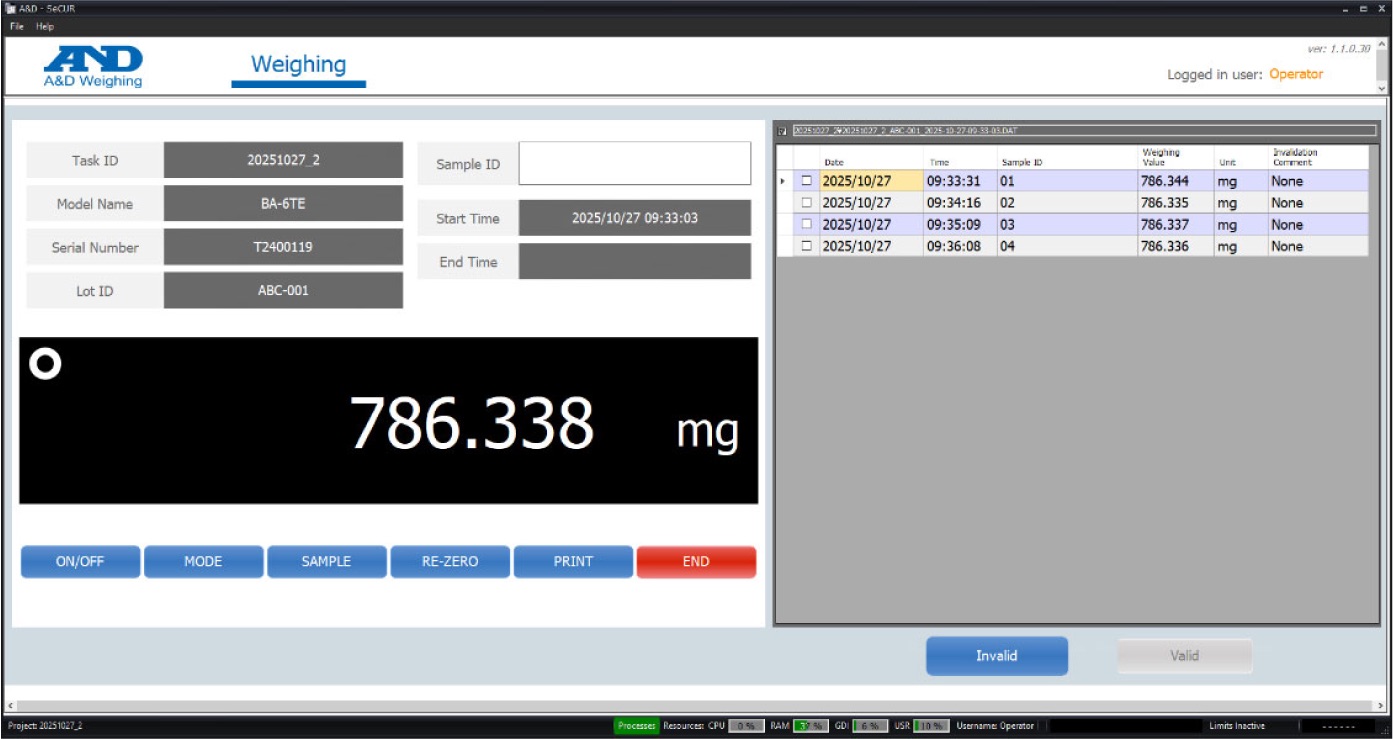This screenshot has width=1393, height=739.
Task: Tick the checkbox for sample 02 row
Action: click(806, 203)
